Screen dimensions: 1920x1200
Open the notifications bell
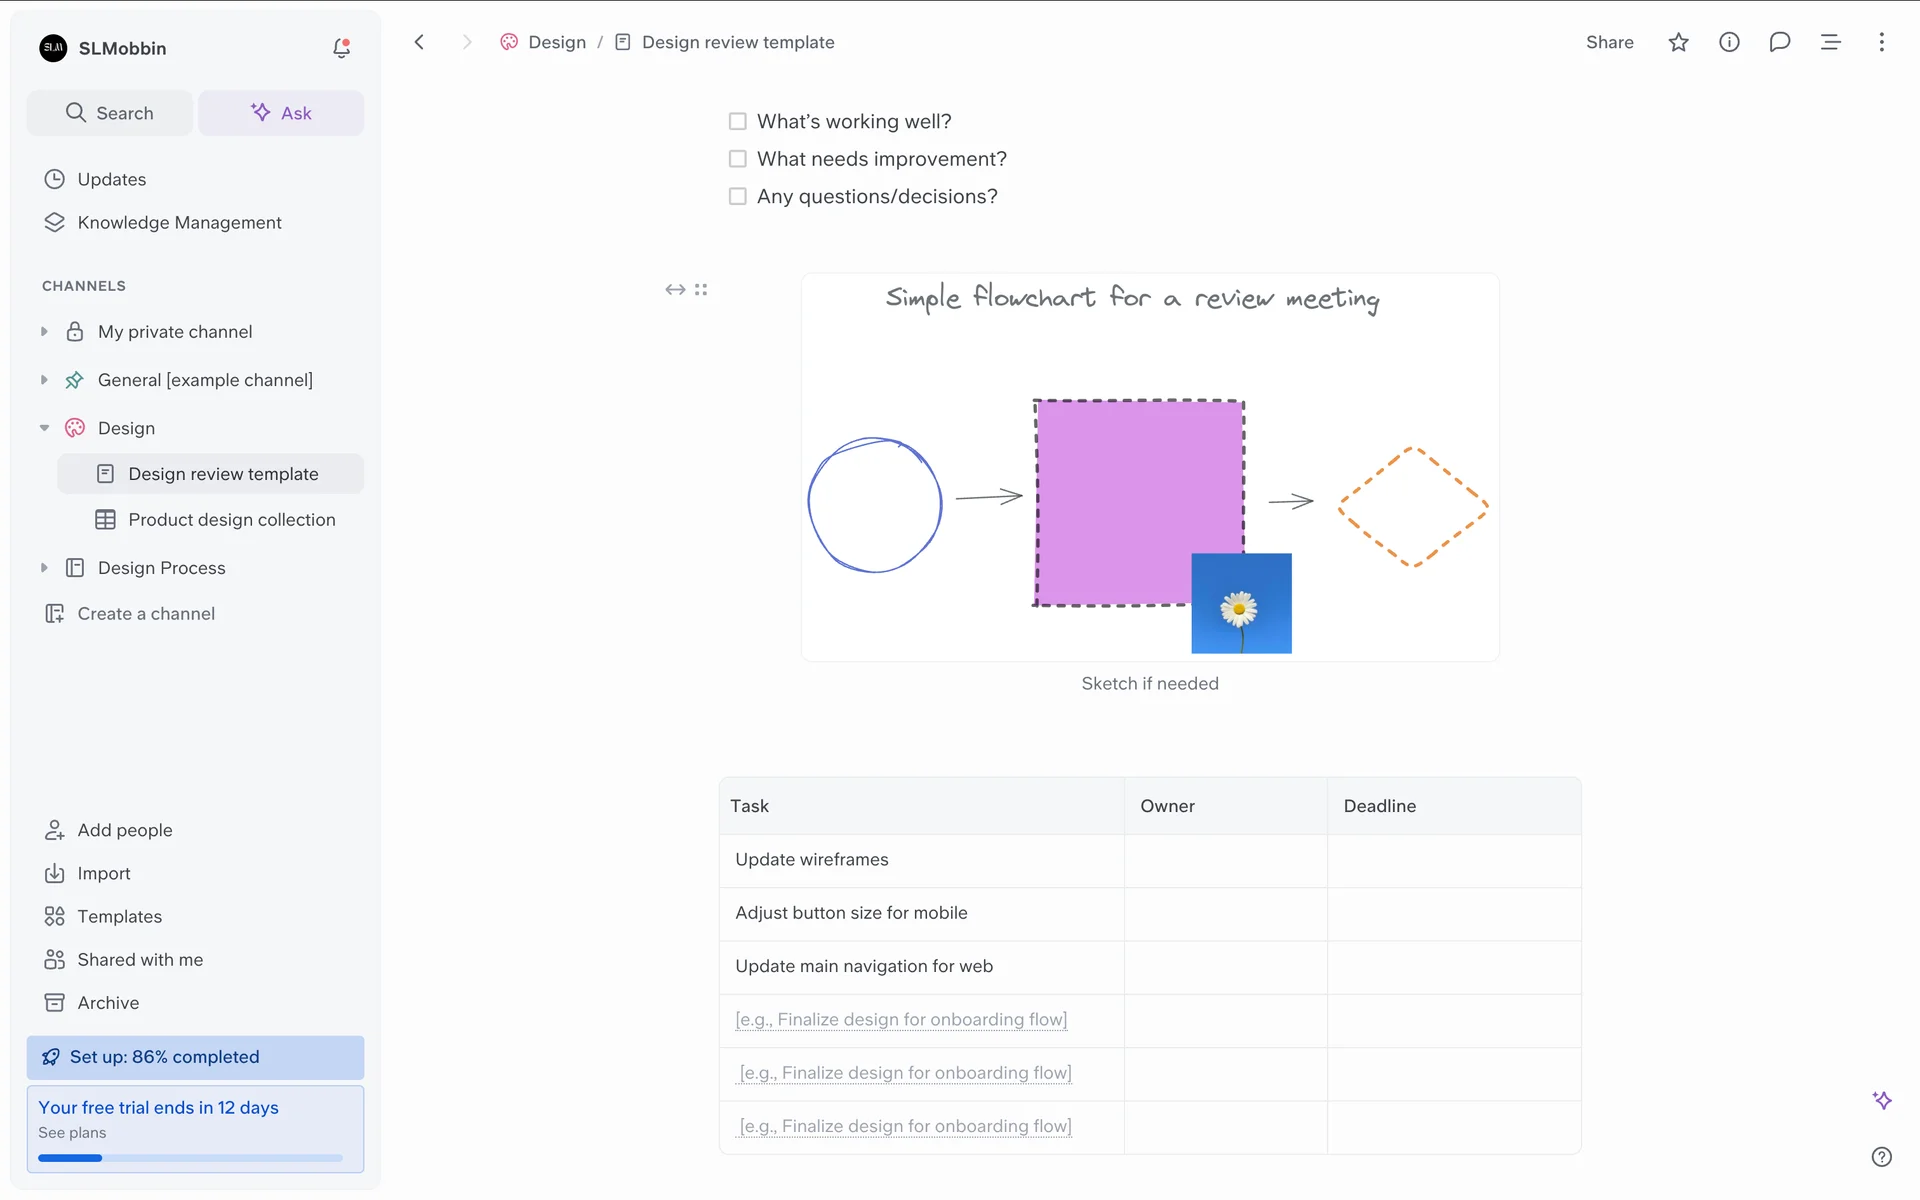(341, 48)
